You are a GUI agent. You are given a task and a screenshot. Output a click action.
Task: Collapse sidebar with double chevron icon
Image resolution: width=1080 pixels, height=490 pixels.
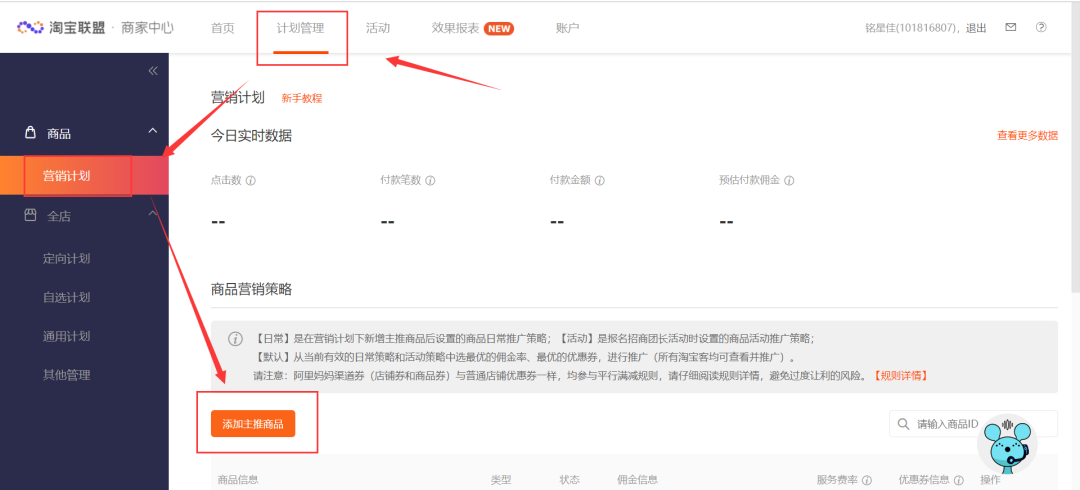153,70
